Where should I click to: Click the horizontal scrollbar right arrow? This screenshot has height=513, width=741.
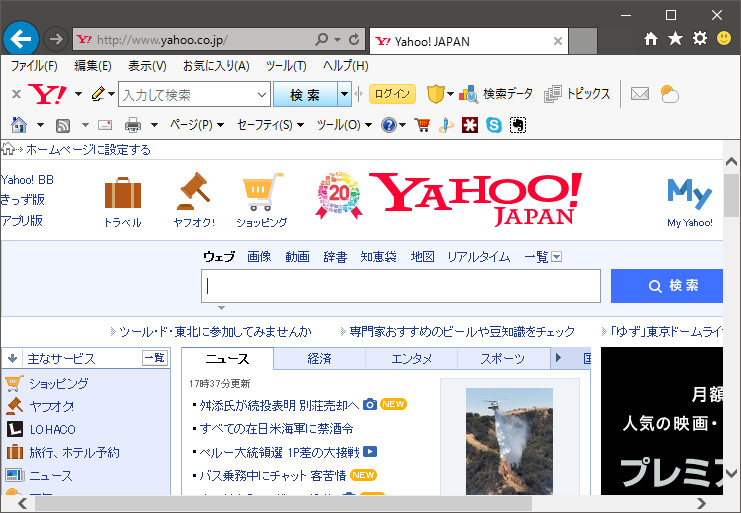coord(701,504)
